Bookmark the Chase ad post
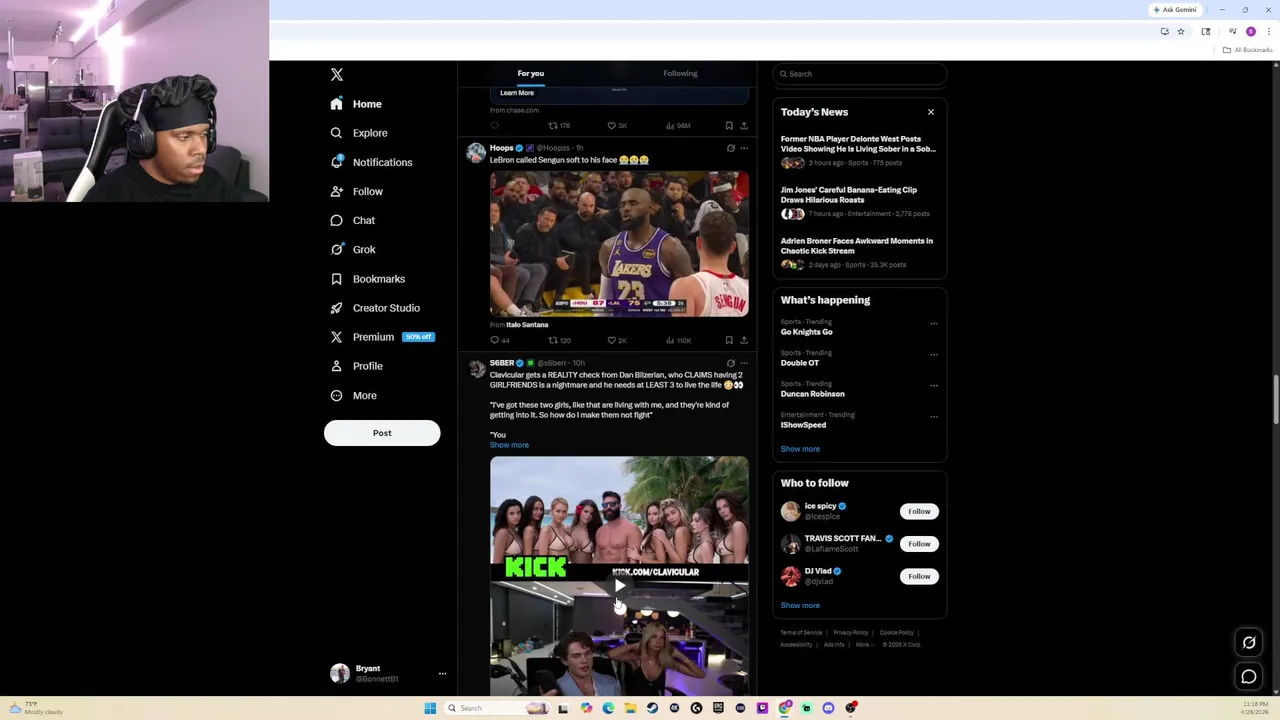The width and height of the screenshot is (1280, 720). [x=729, y=126]
